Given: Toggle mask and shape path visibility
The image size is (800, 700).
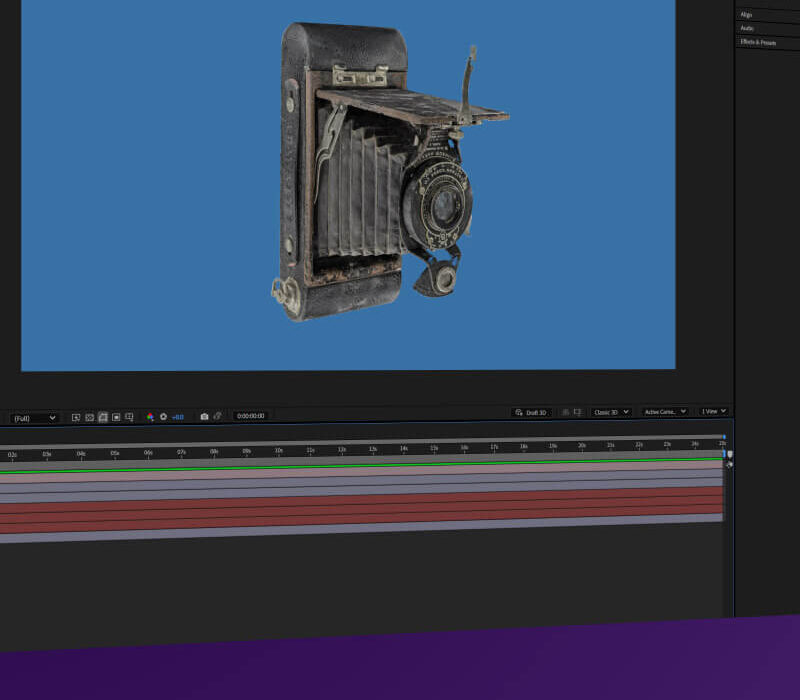Looking at the screenshot, I should (103, 417).
